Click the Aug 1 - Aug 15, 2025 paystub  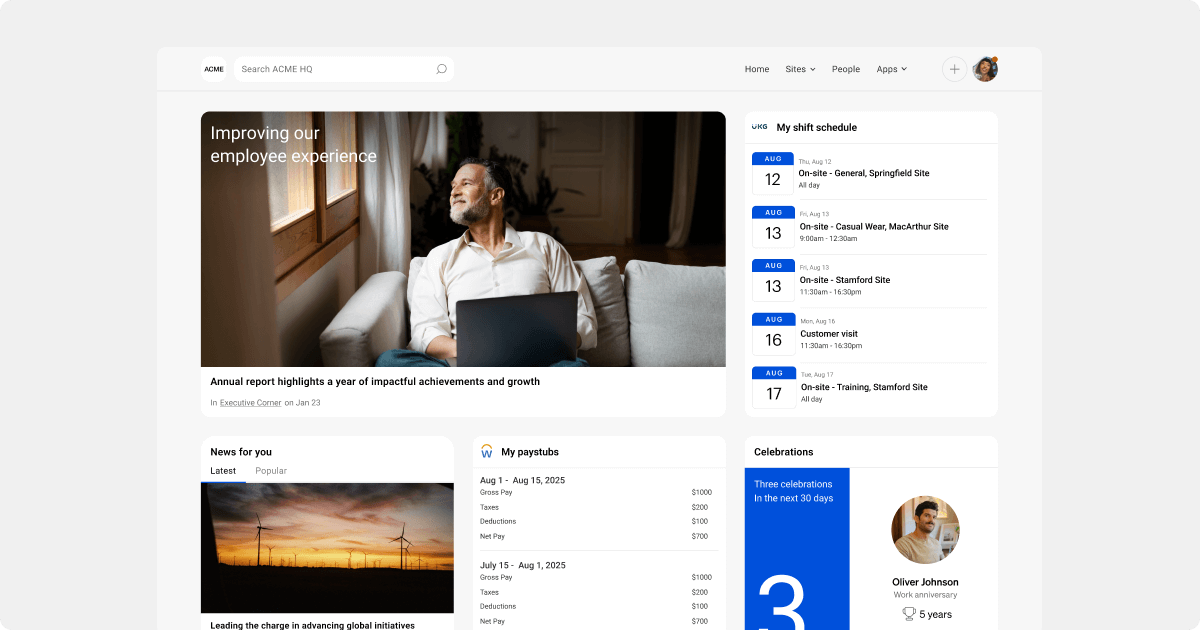(x=522, y=480)
